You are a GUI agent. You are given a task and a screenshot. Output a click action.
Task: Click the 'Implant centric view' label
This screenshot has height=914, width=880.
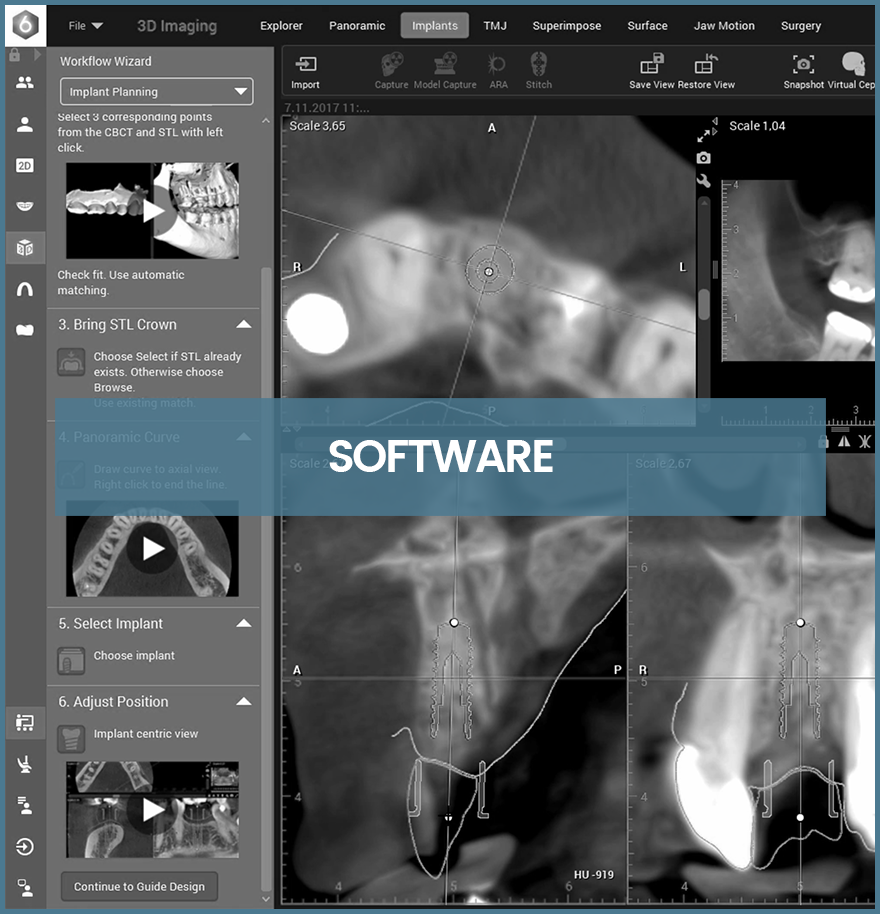click(146, 734)
